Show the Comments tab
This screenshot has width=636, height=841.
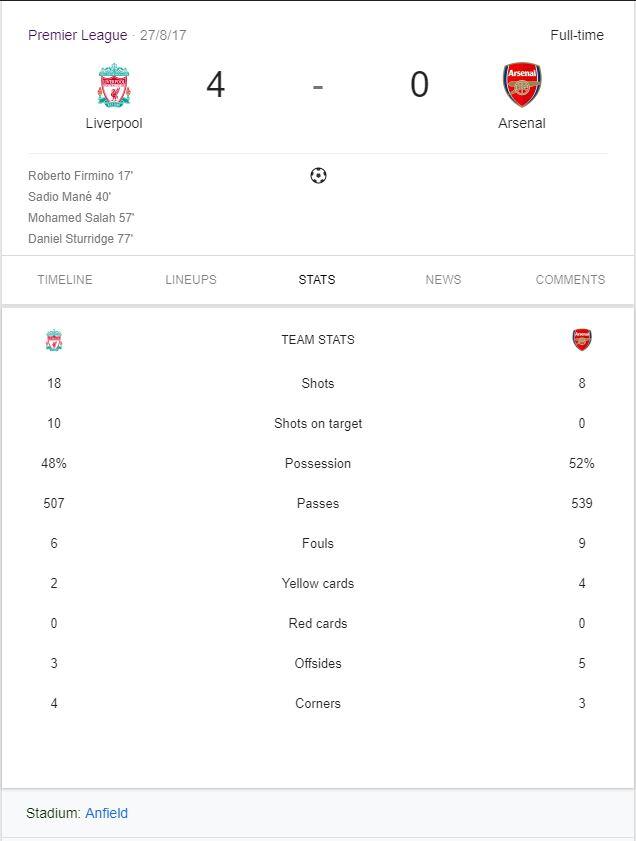(x=570, y=280)
